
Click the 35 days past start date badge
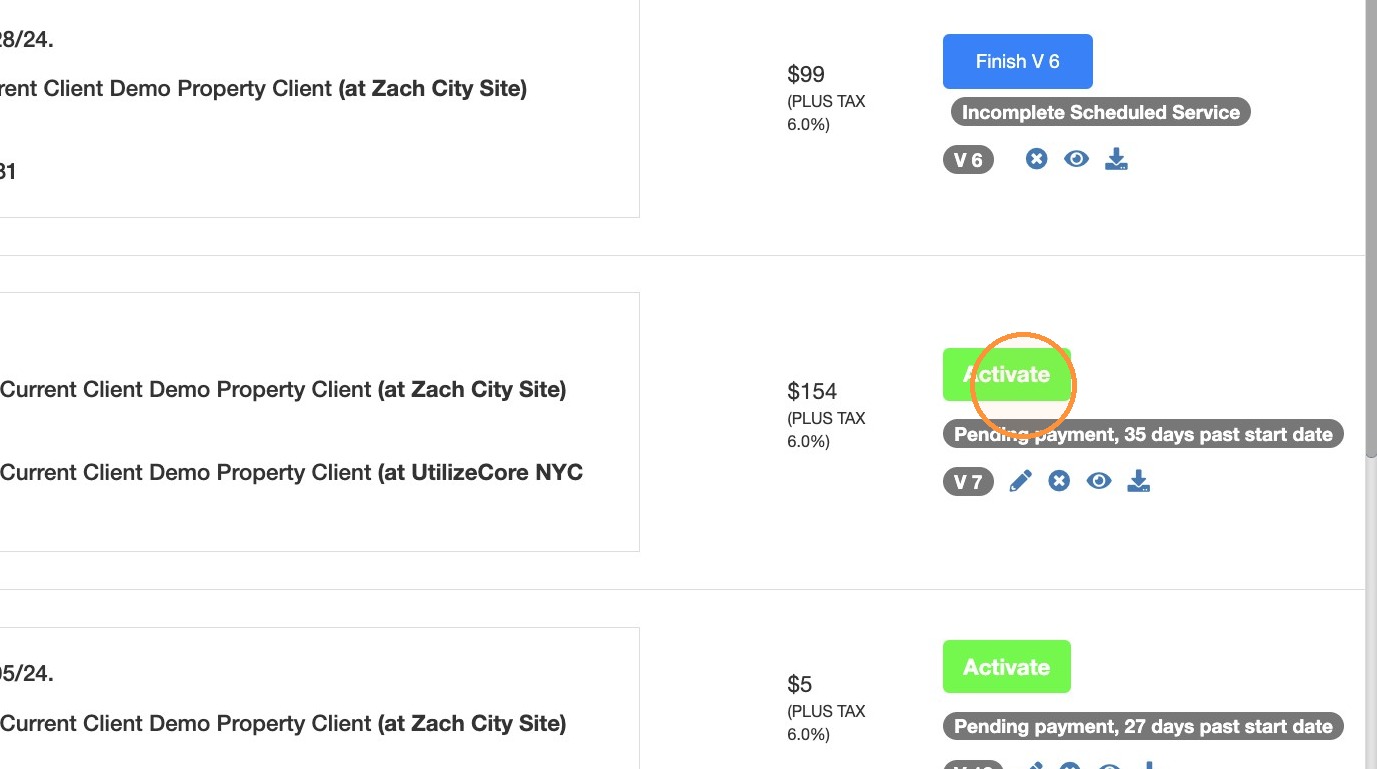tap(1143, 435)
